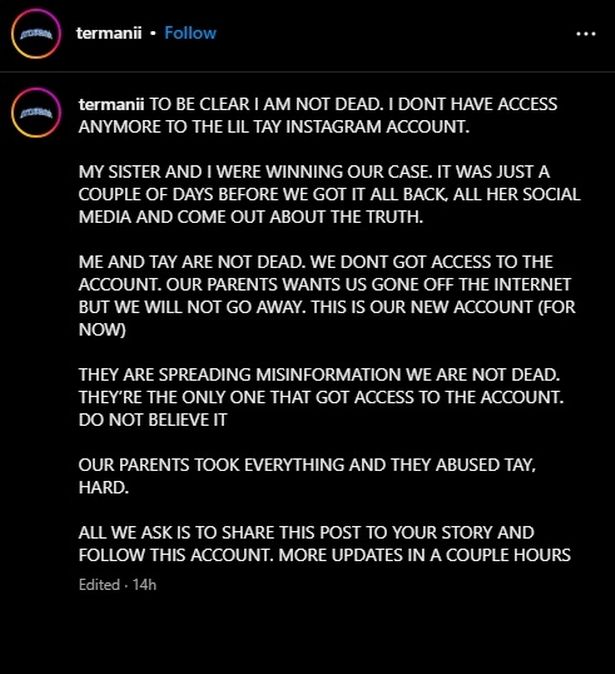Click the SHARE THIS POST TO YOUR STORY line

(306, 532)
